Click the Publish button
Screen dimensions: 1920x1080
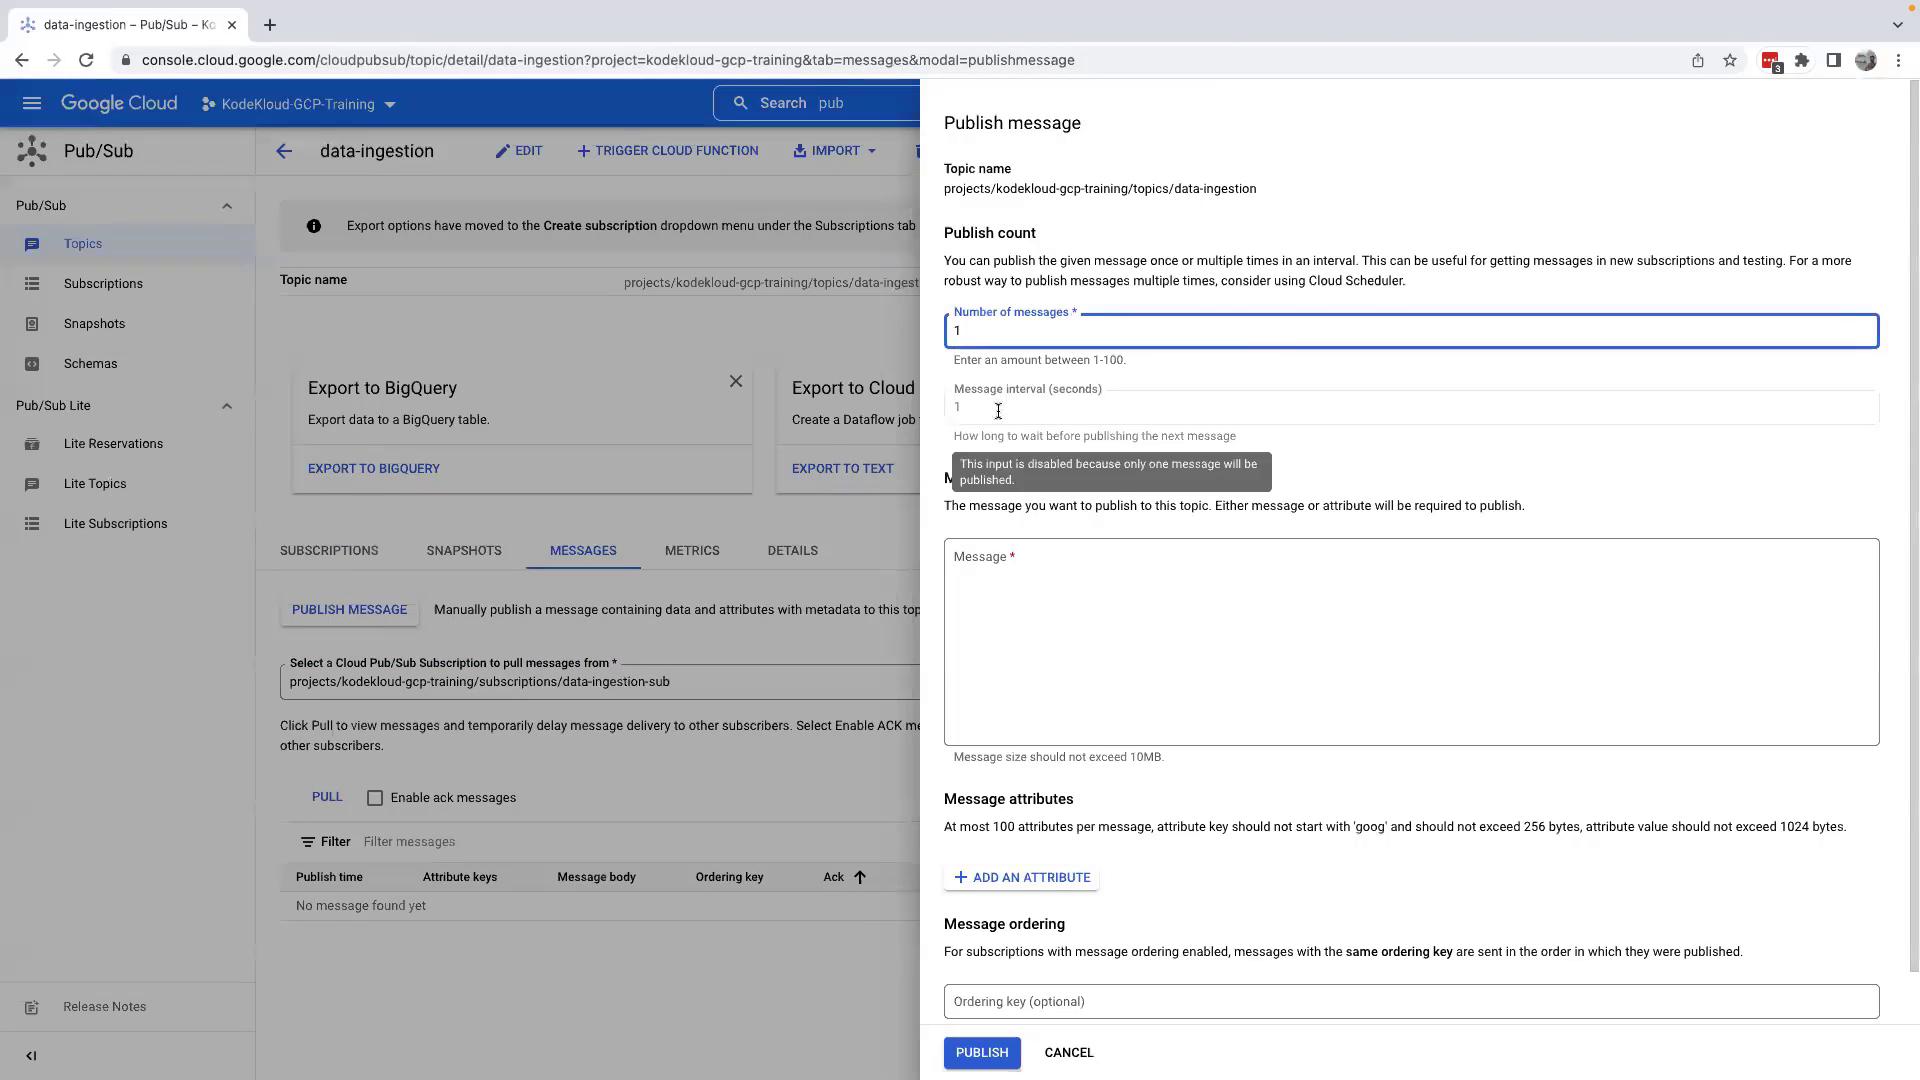pos(981,1053)
